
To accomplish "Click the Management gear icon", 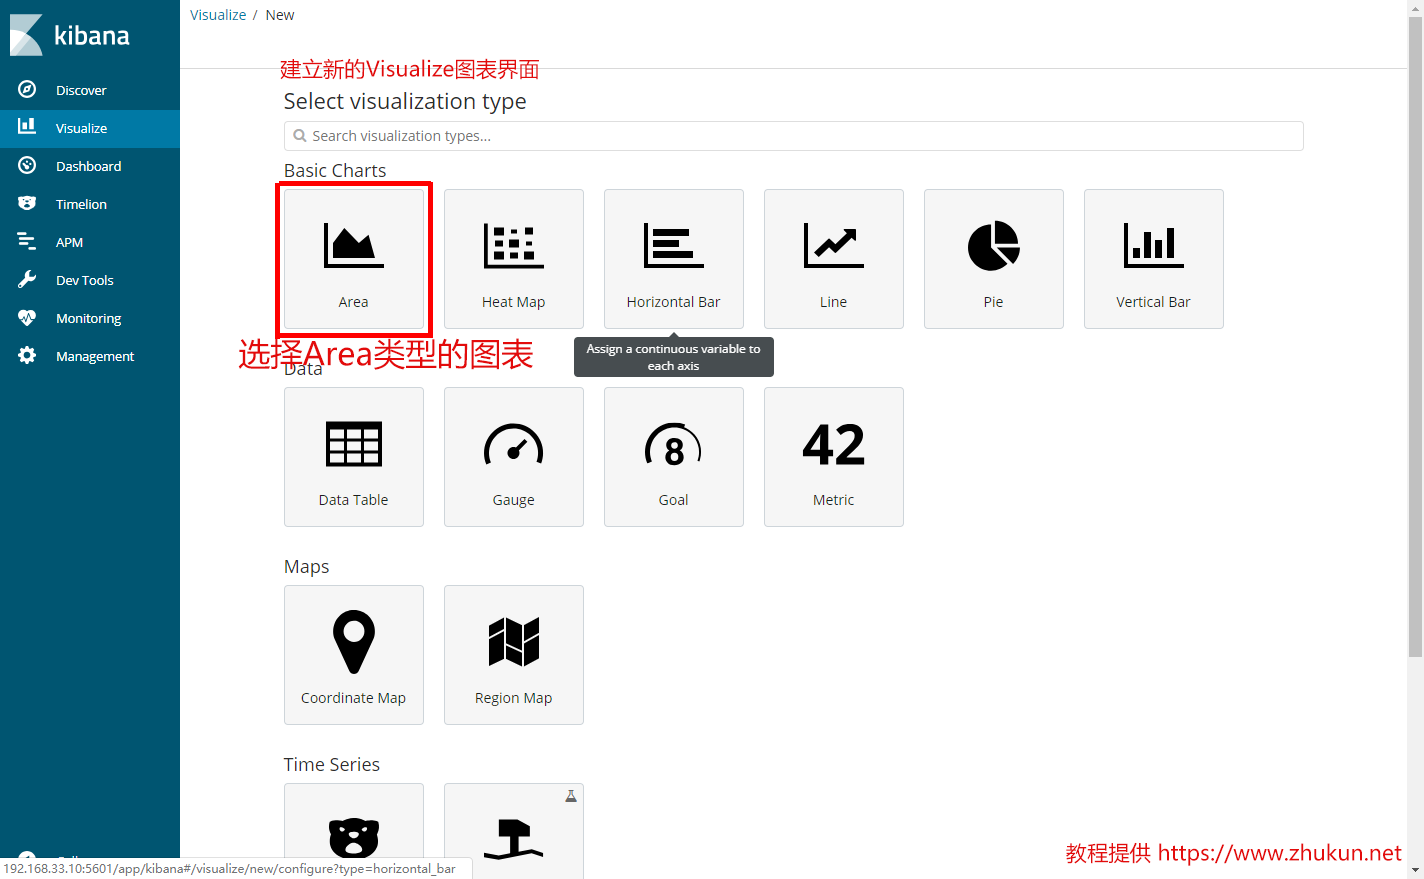I will 27,355.
